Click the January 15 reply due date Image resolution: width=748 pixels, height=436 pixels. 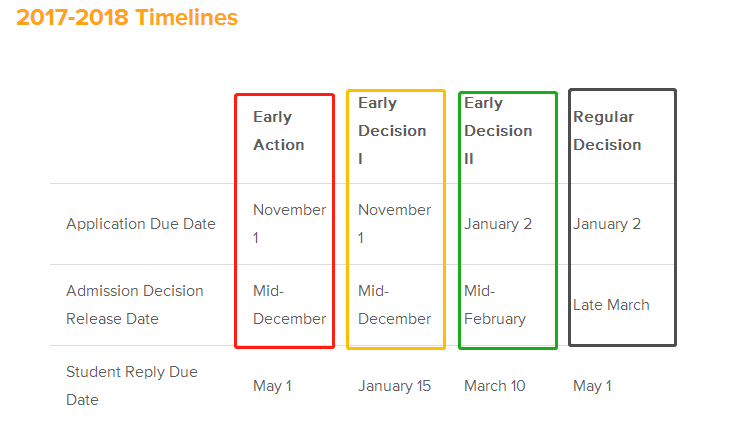pos(394,386)
